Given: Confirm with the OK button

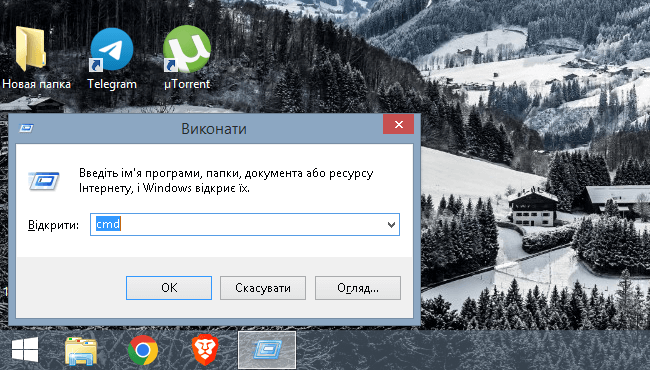Looking at the screenshot, I should [169, 288].
